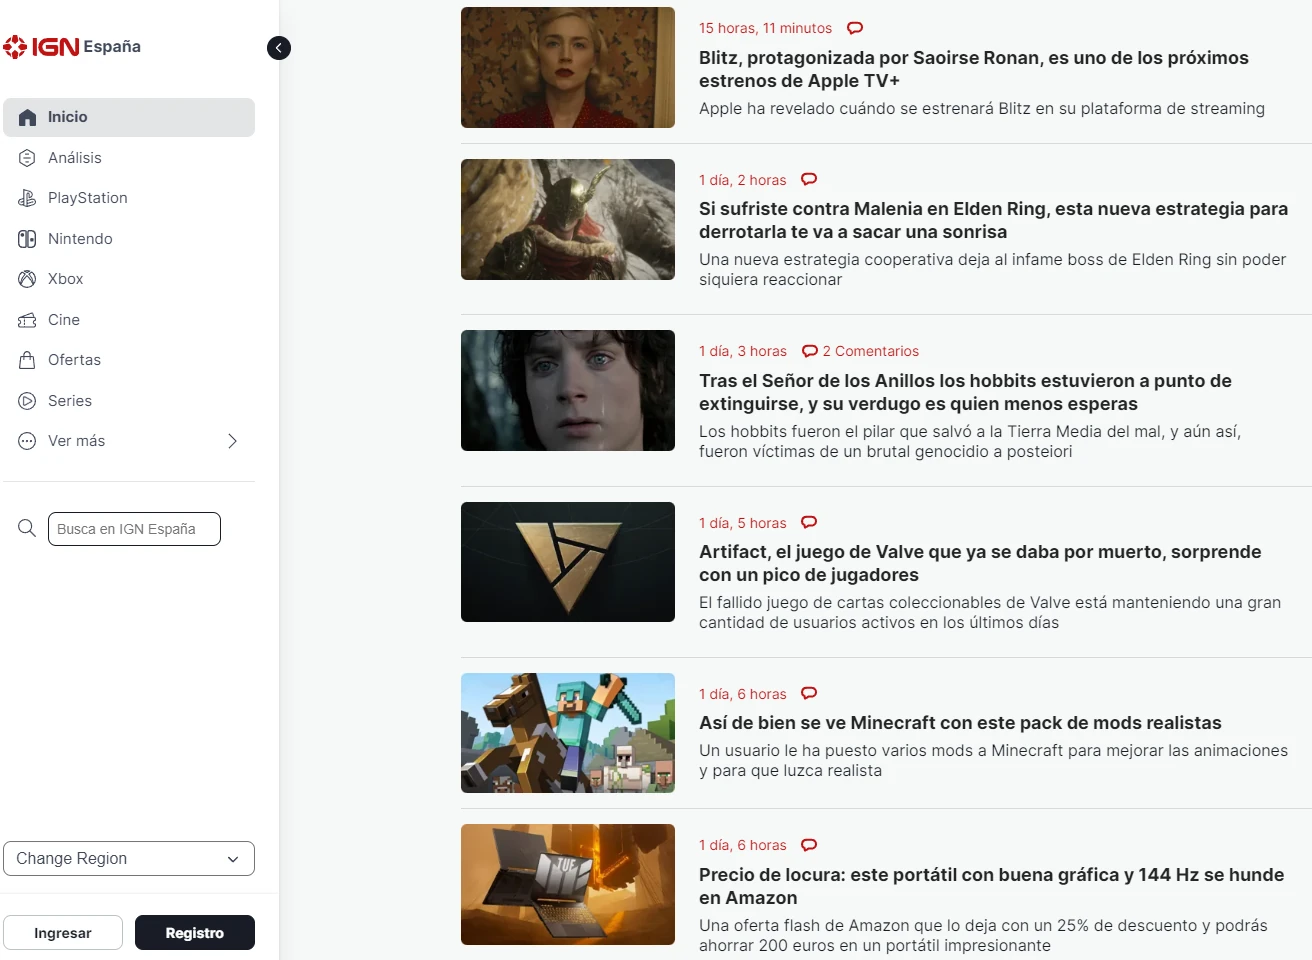This screenshot has height=960, width=1312.
Task: Click the Apple ha revelado cuándo summary
Action: click(x=982, y=108)
